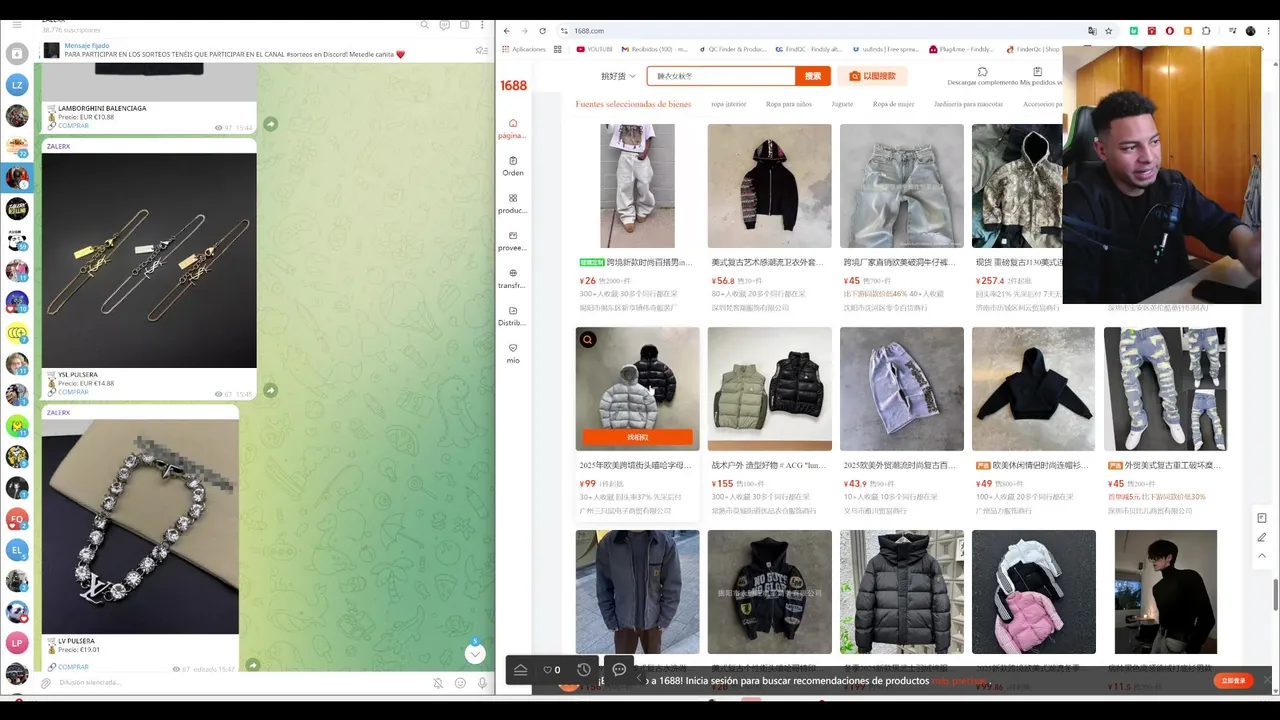Open the archived chats folder icon
The width and height of the screenshot is (1280, 720).
tap(16, 54)
